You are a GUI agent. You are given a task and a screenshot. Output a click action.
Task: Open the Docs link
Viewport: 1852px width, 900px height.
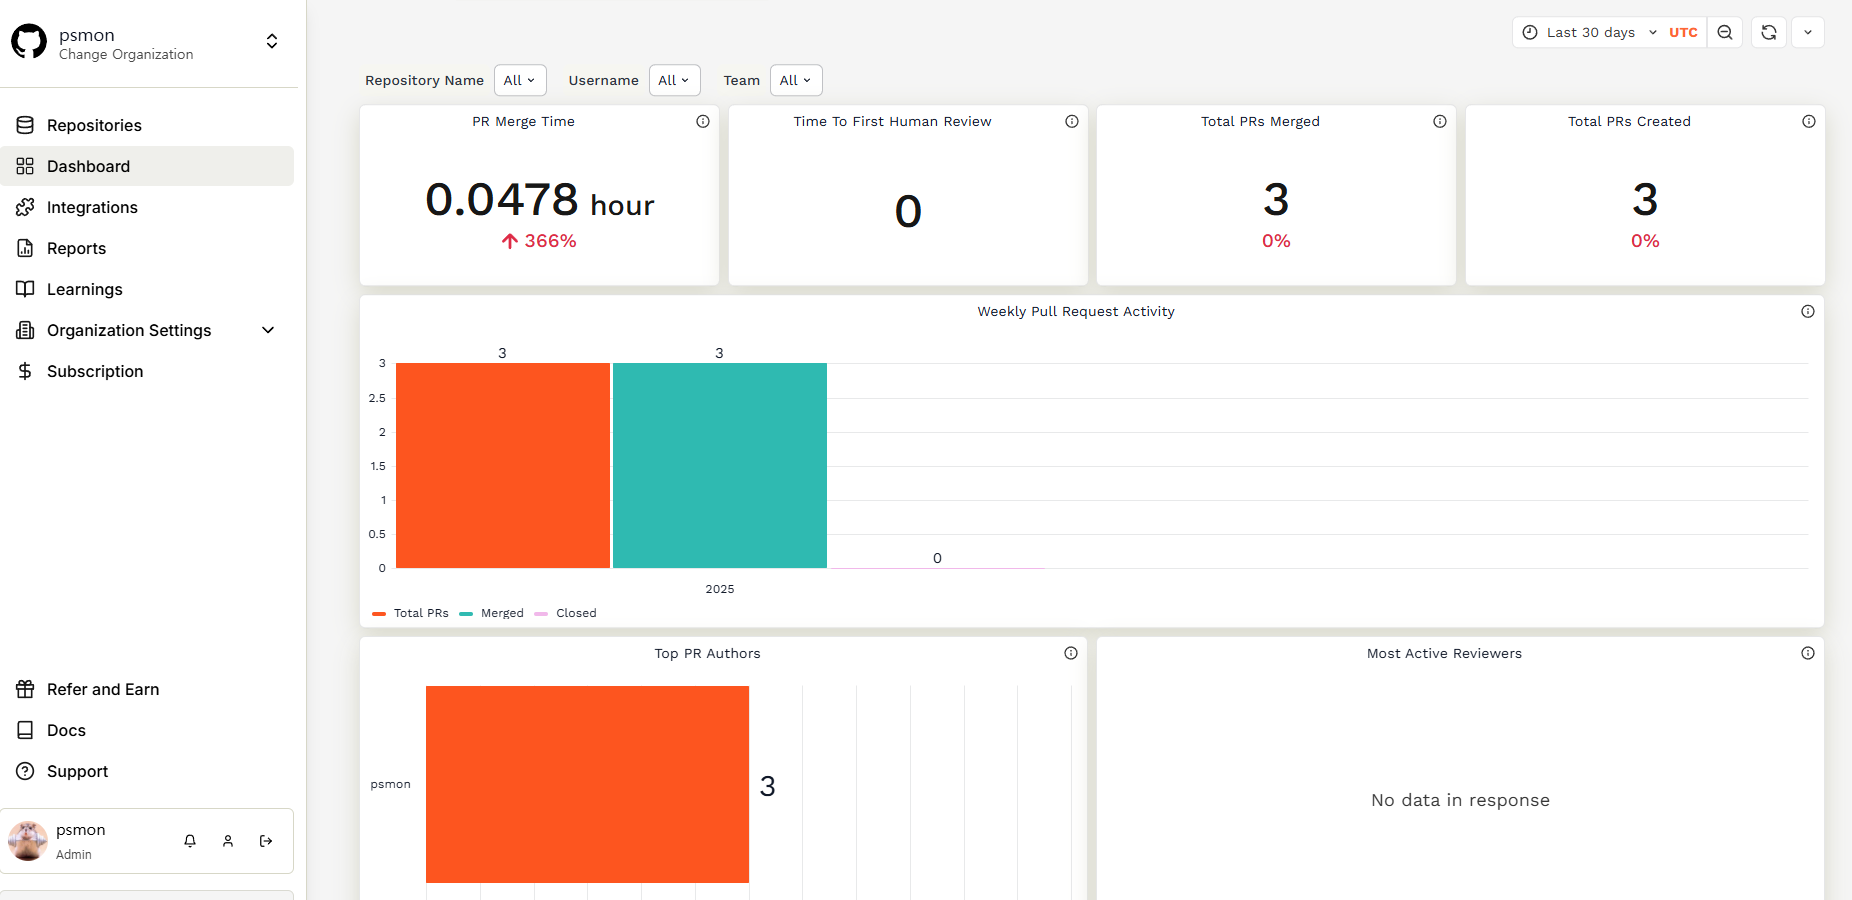tap(66, 730)
